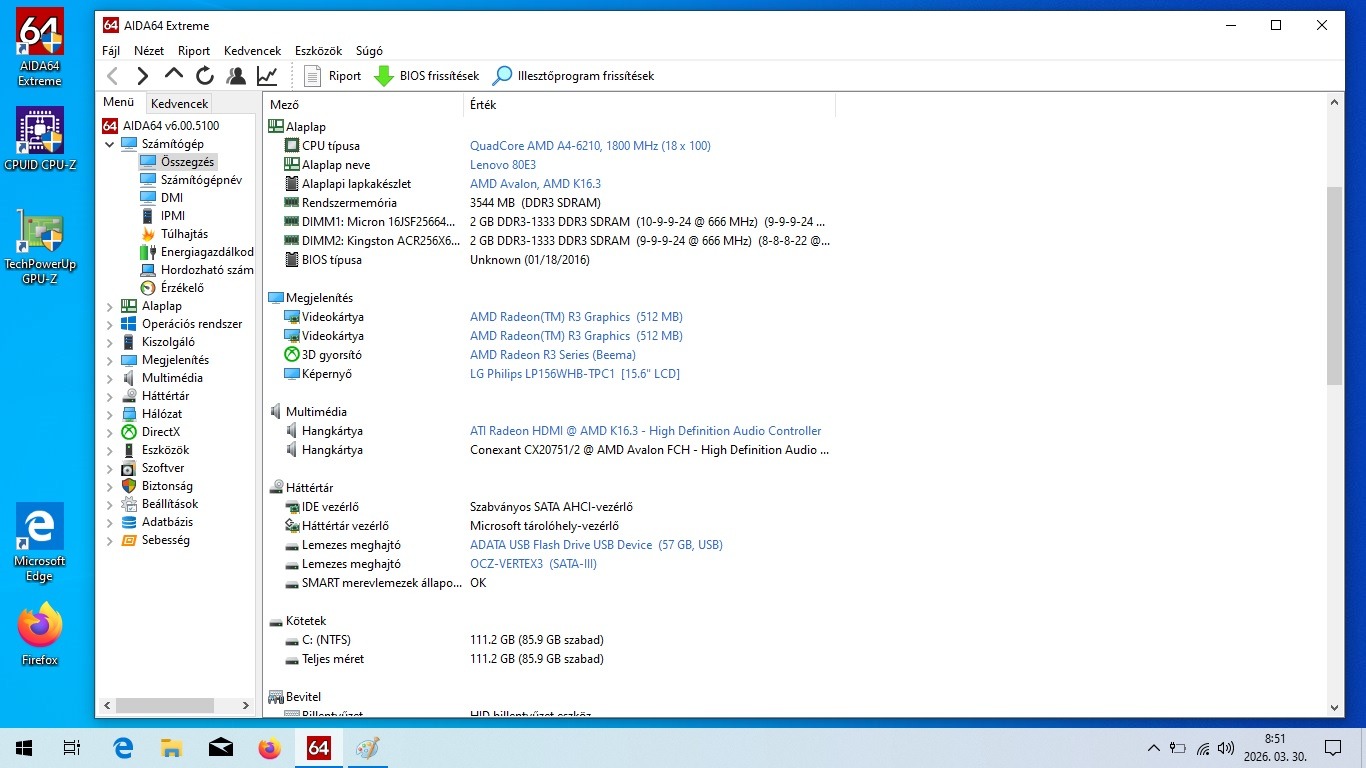This screenshot has height=768, width=1366.
Task: Open the notification center icon
Action: (1332, 748)
